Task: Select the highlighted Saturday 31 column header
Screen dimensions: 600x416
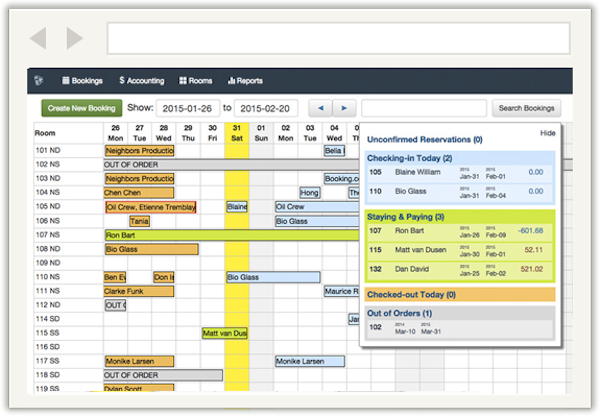Action: click(236, 133)
